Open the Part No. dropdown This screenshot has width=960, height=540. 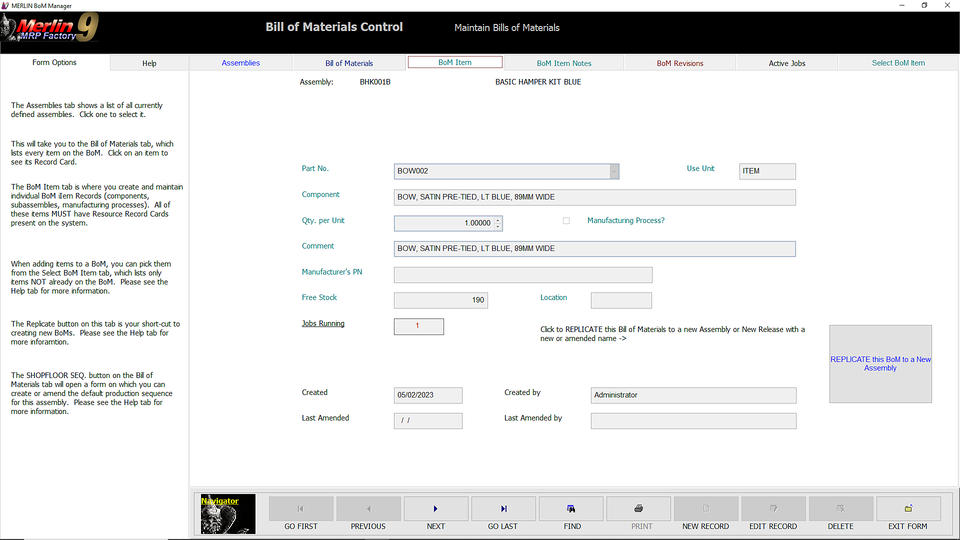click(x=614, y=171)
